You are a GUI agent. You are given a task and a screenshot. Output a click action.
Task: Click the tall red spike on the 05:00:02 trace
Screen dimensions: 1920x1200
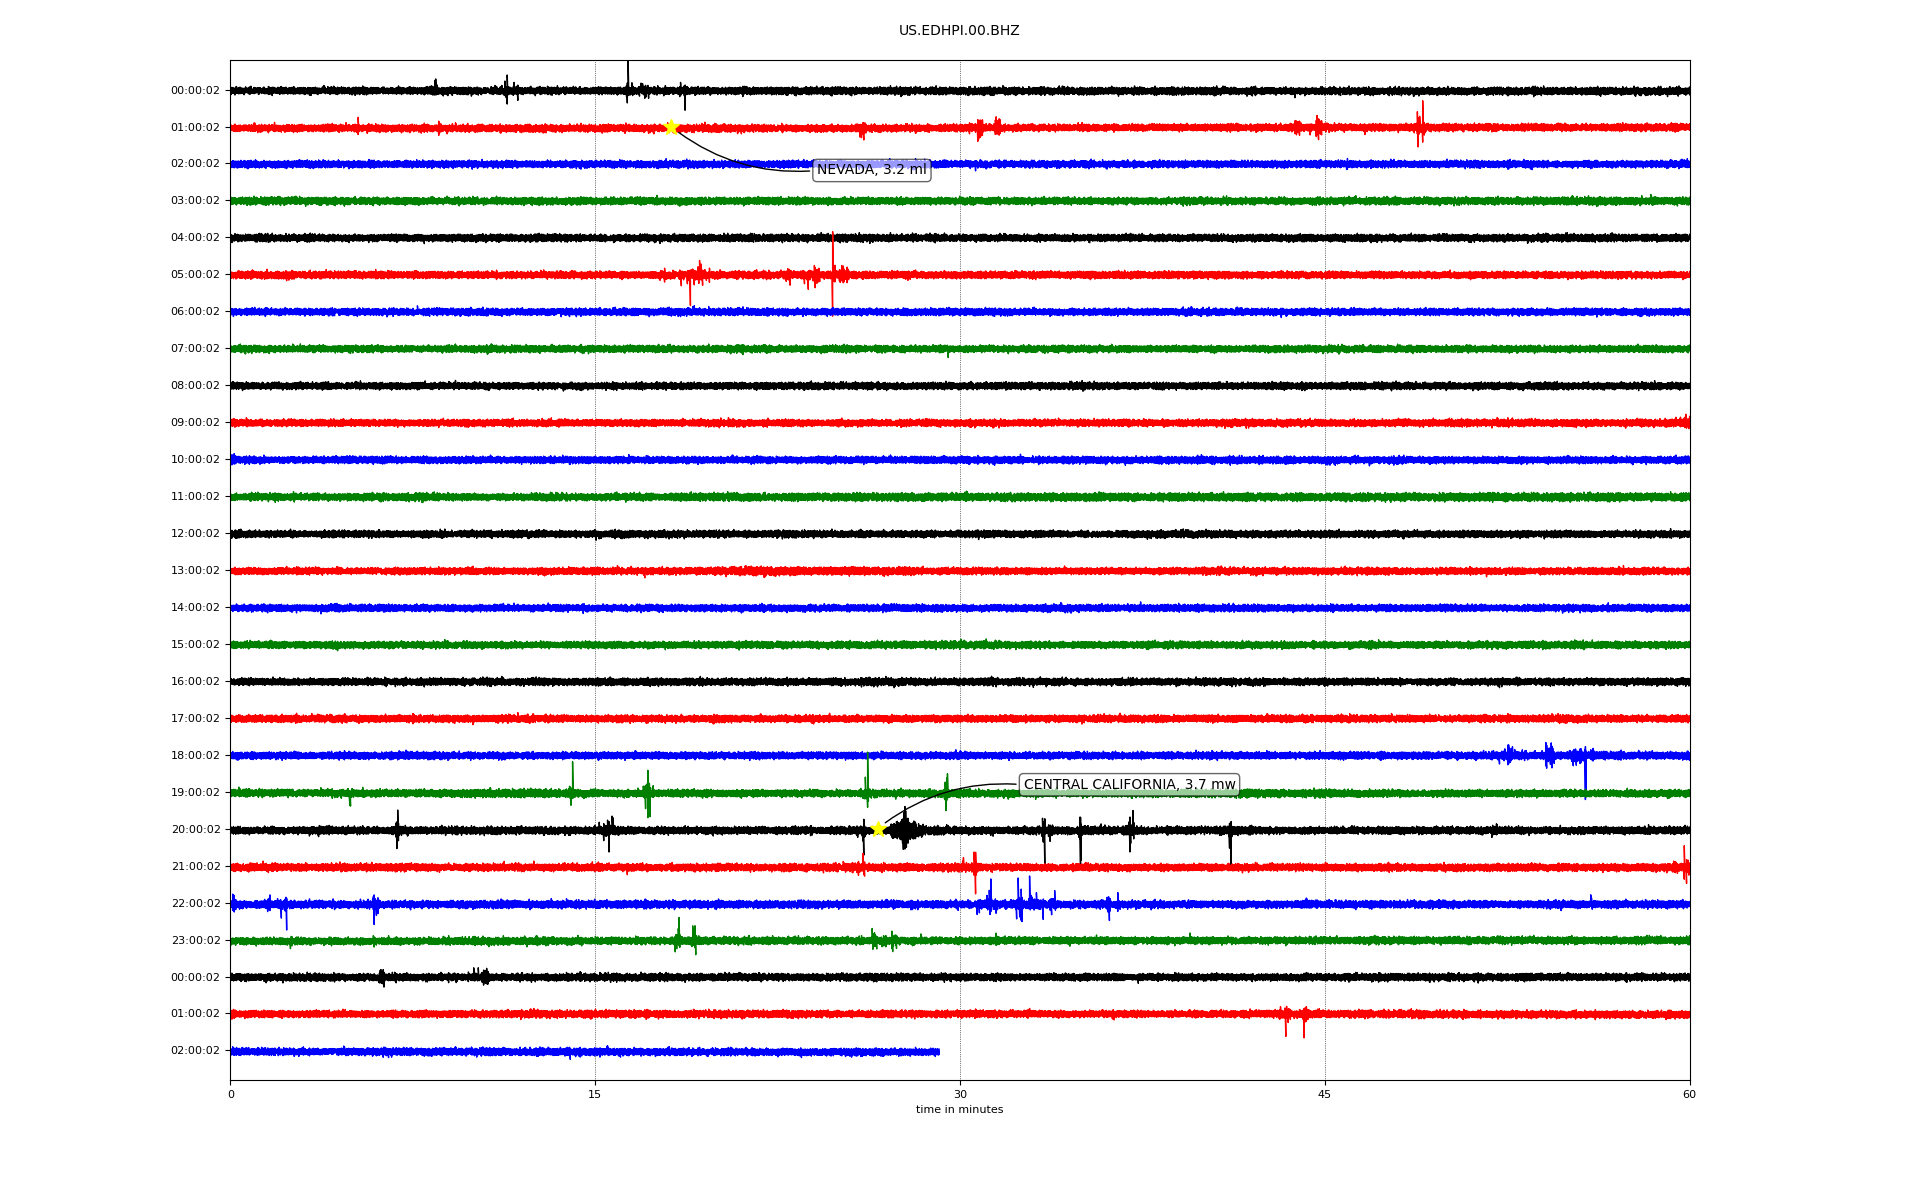832,271
